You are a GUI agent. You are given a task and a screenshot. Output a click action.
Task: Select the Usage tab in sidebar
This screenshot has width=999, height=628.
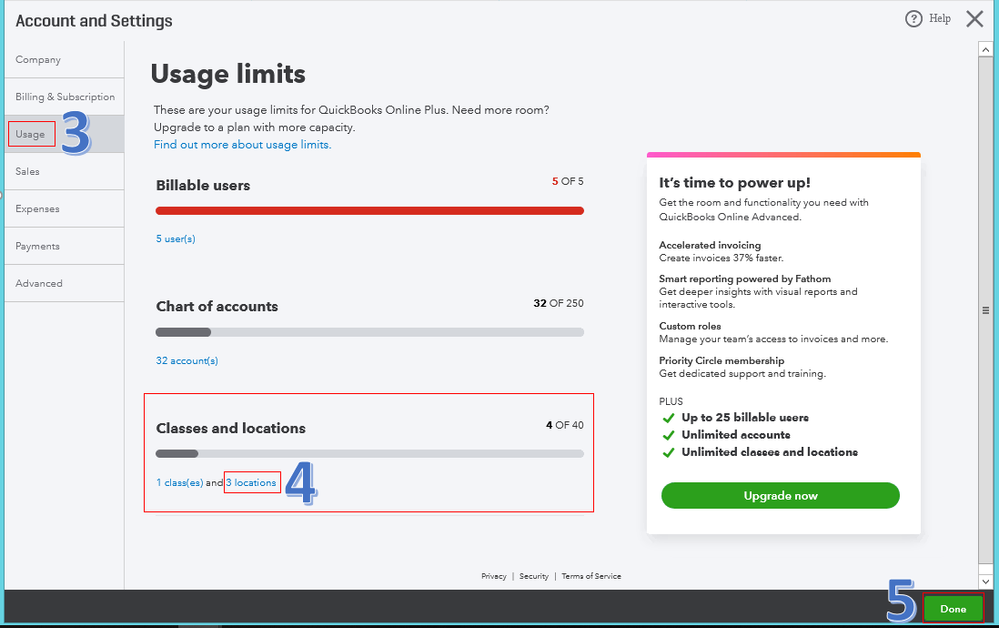click(30, 134)
